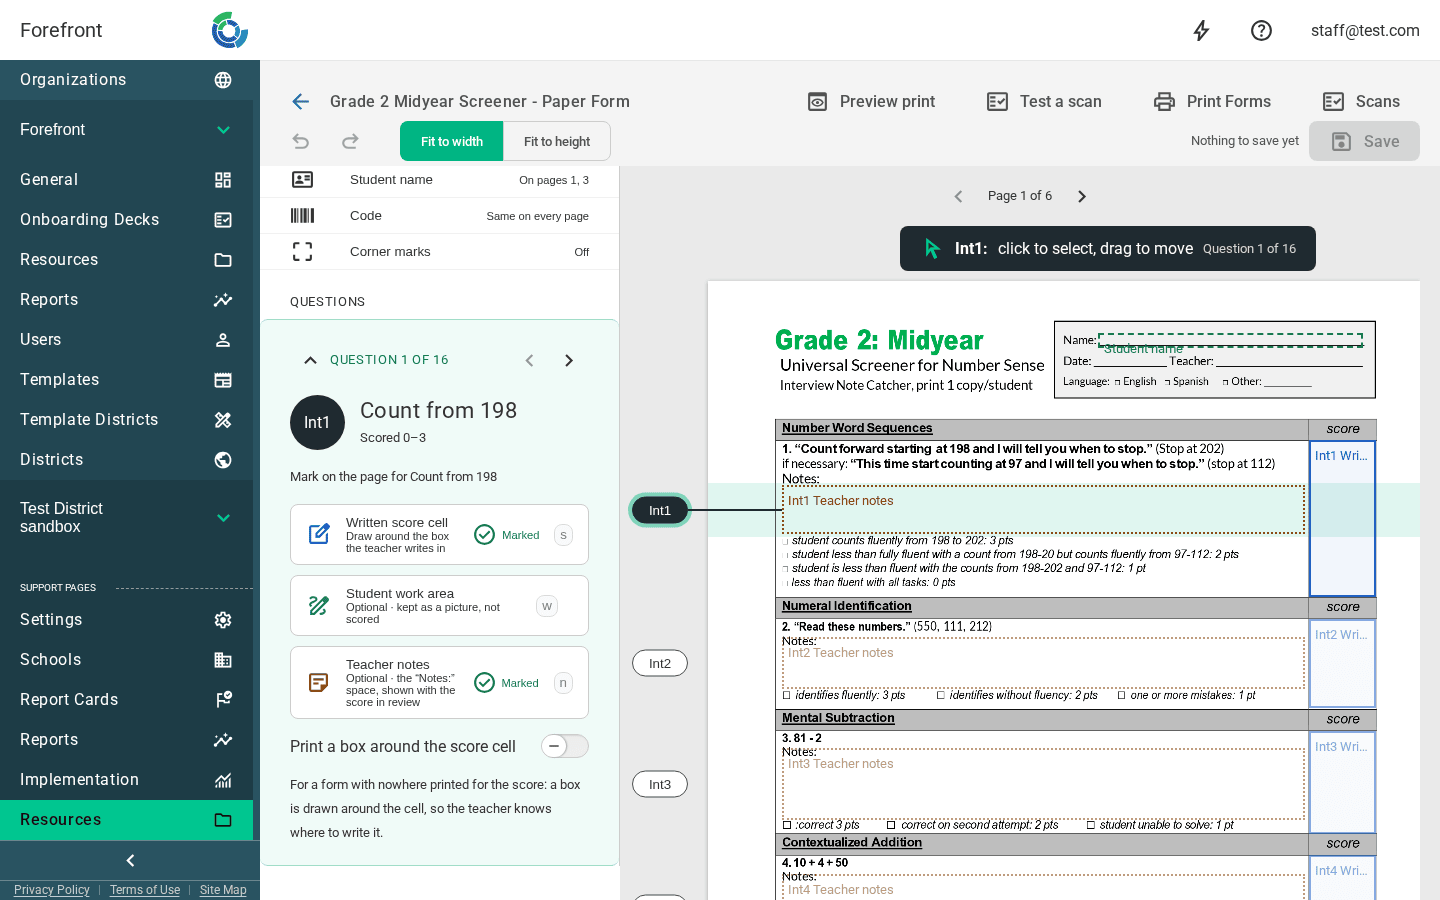Select Student work area option
1440x900 pixels.
click(x=439, y=606)
